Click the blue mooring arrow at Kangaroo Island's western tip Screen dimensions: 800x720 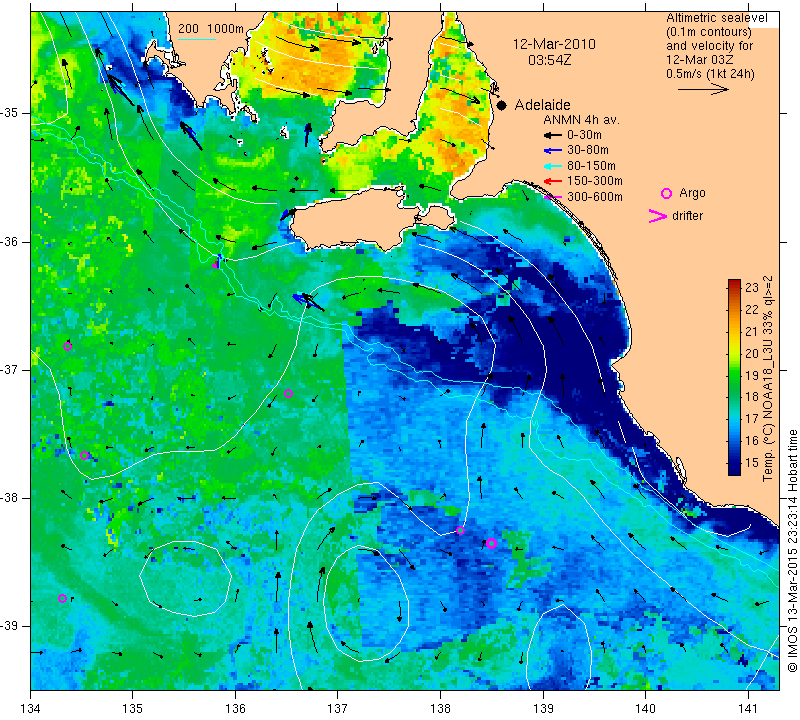(287, 214)
